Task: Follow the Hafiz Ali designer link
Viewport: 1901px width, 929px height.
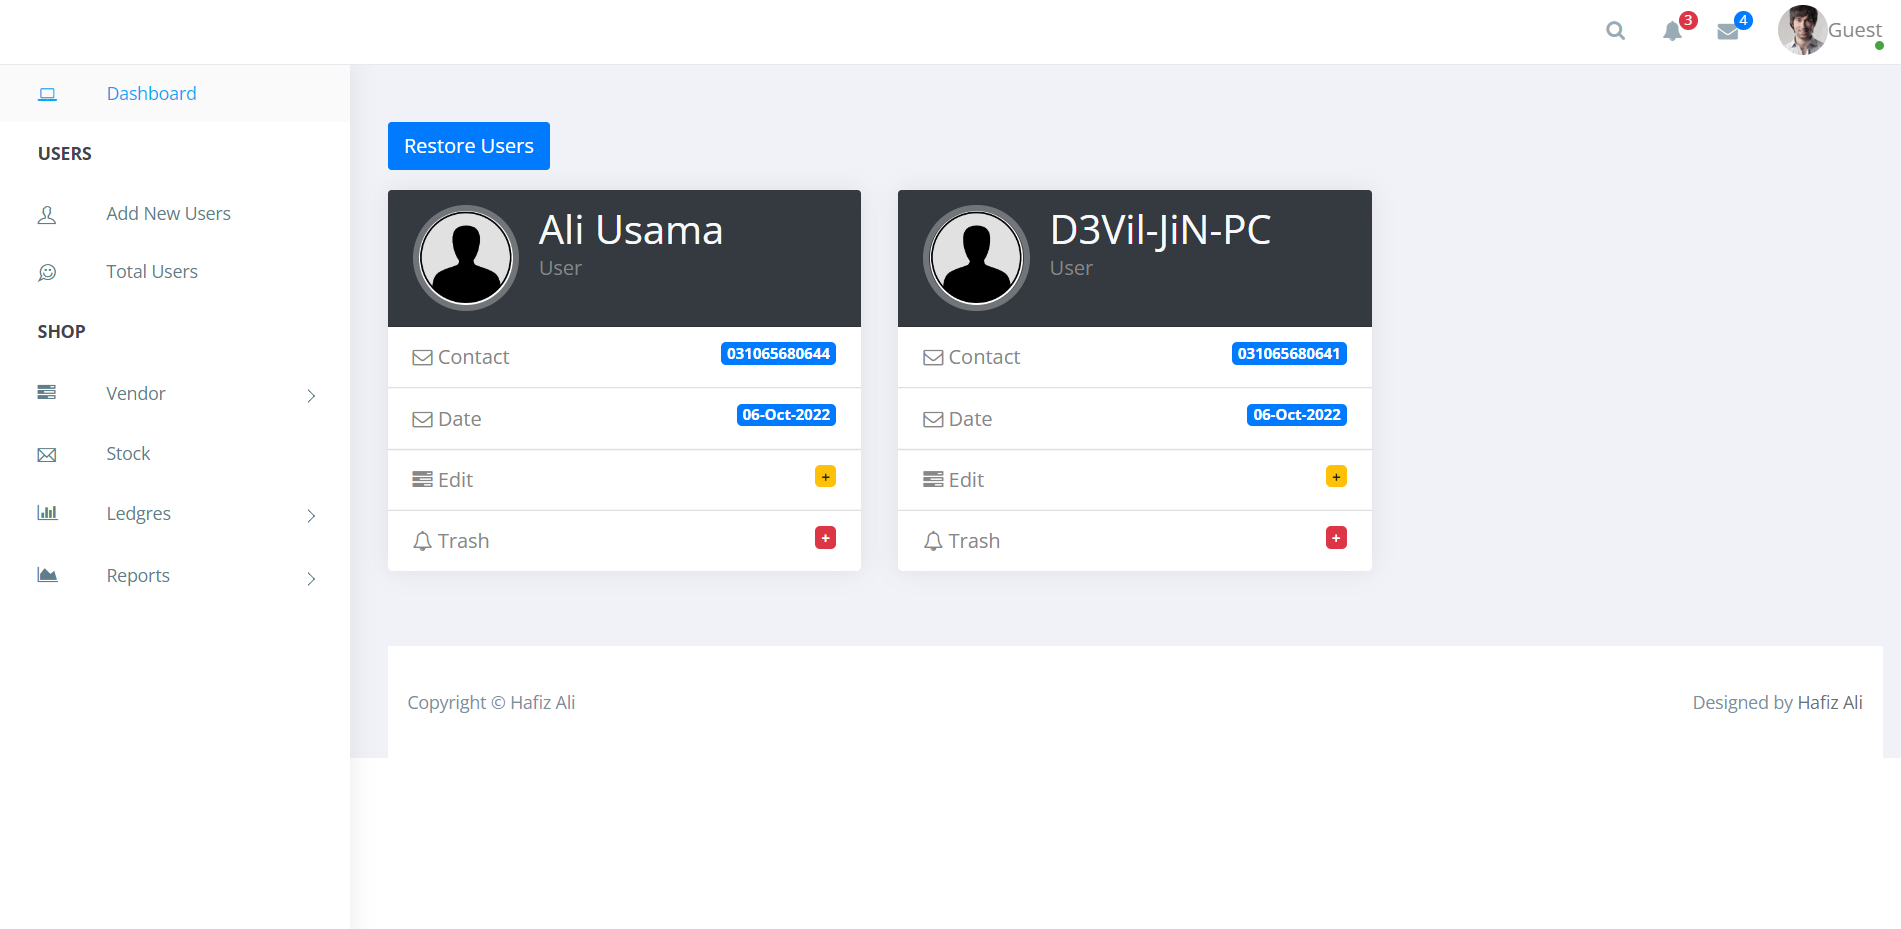Action: (1829, 703)
